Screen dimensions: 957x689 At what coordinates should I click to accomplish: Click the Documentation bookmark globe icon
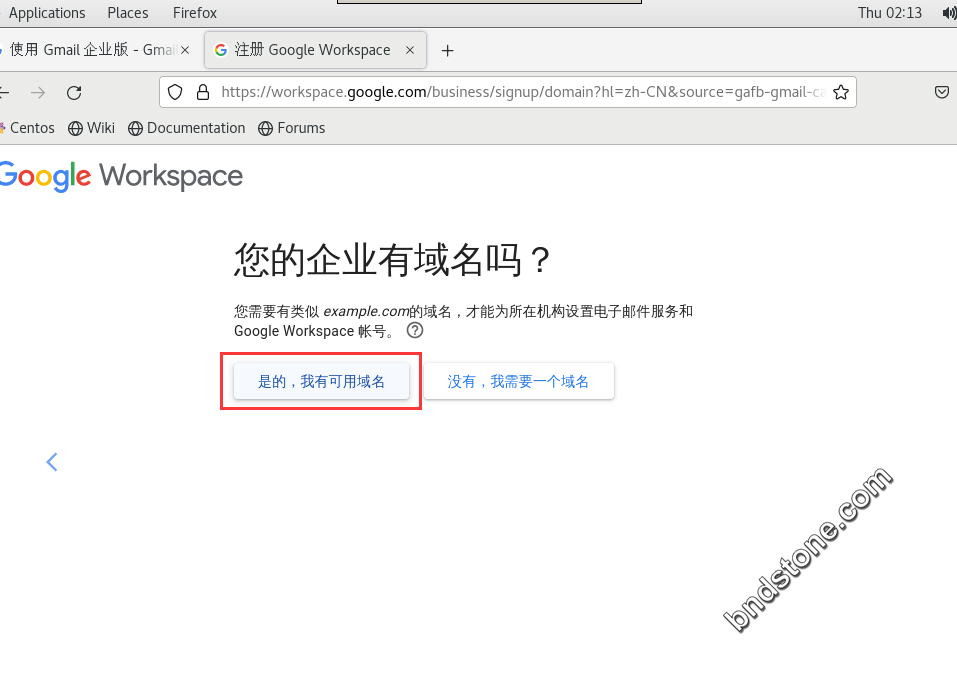(135, 128)
